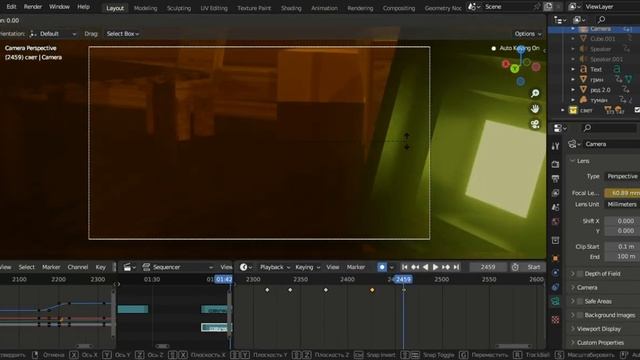The image size is (640, 360).
Task: Open the Scene properties tab
Action: point(555,207)
